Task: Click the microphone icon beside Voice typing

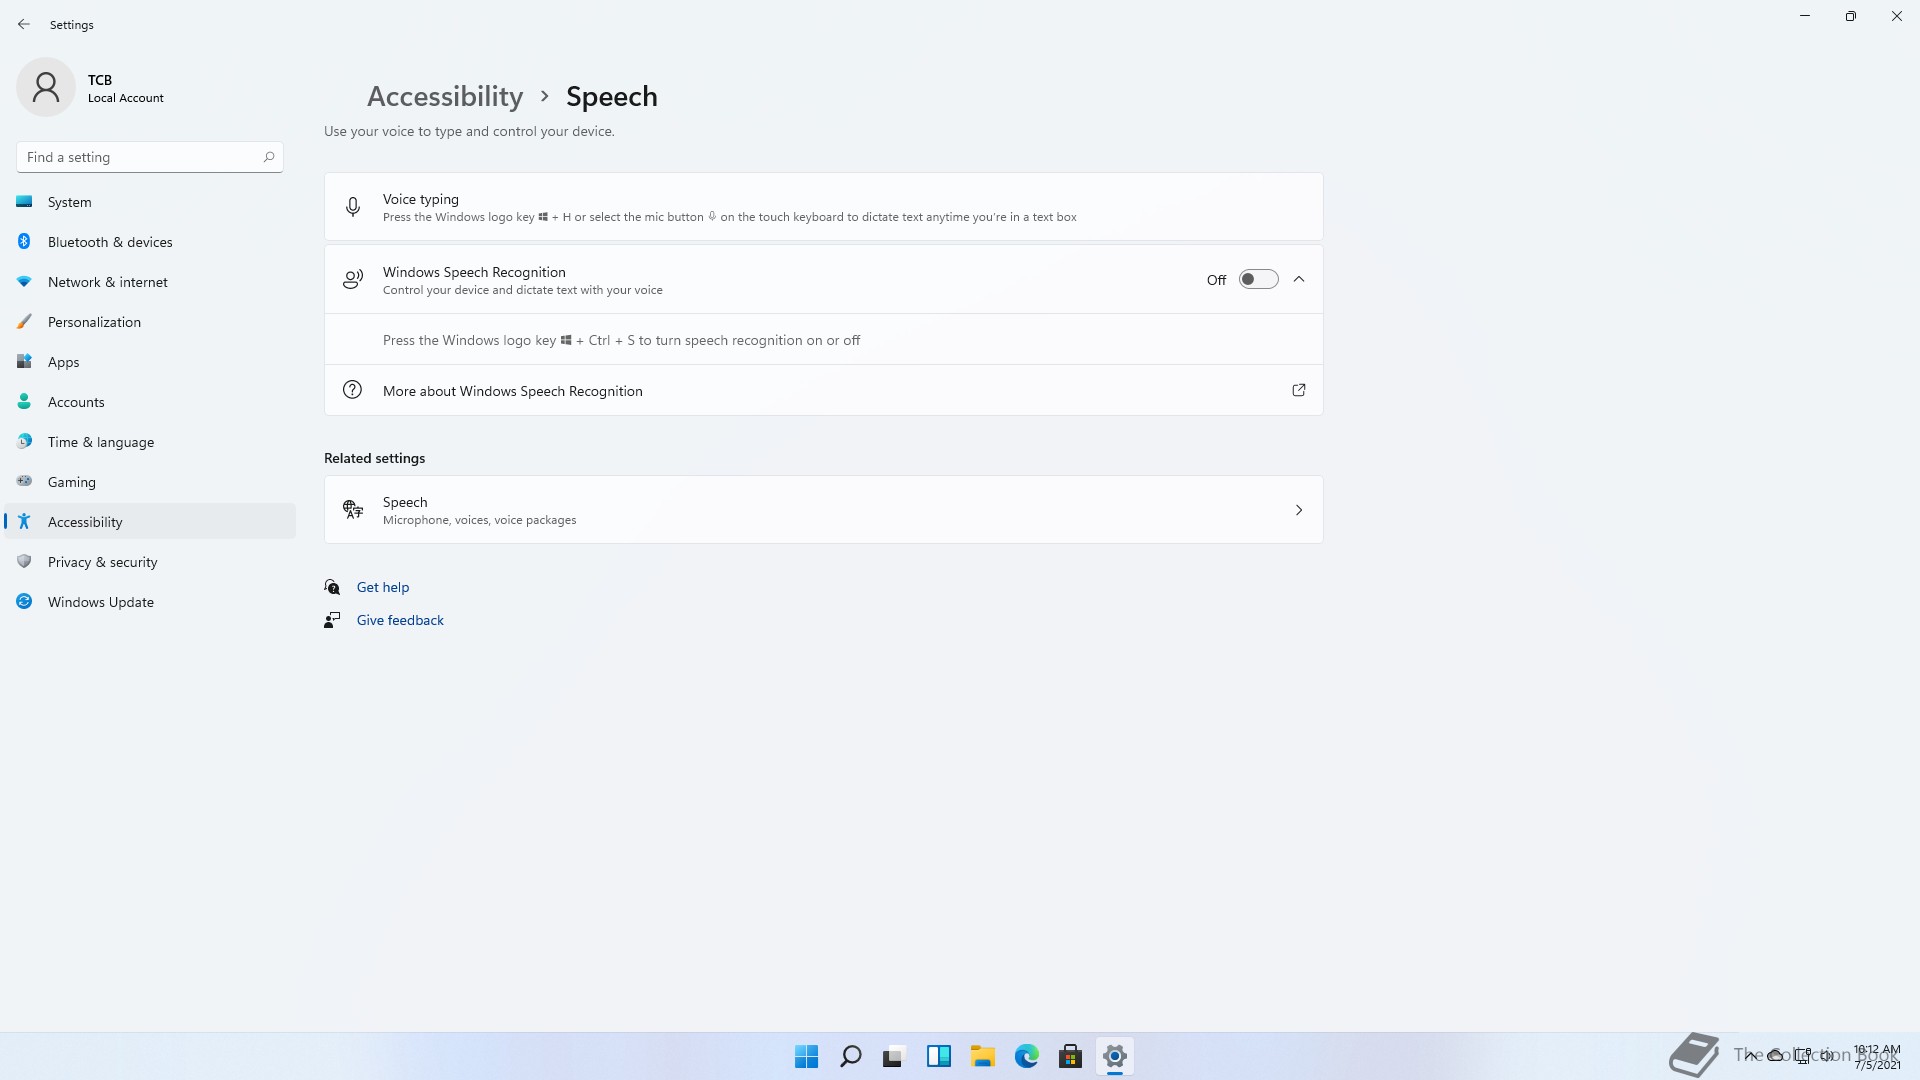Action: pyautogui.click(x=353, y=207)
